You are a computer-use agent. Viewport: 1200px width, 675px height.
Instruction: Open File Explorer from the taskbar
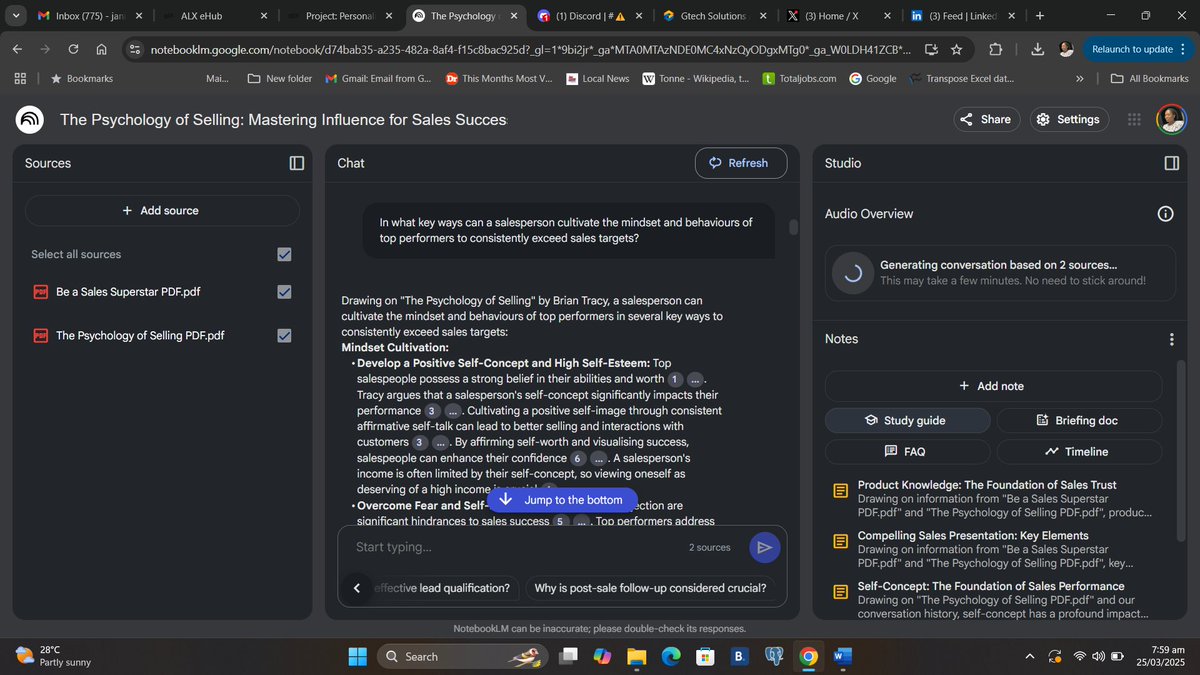pos(637,656)
